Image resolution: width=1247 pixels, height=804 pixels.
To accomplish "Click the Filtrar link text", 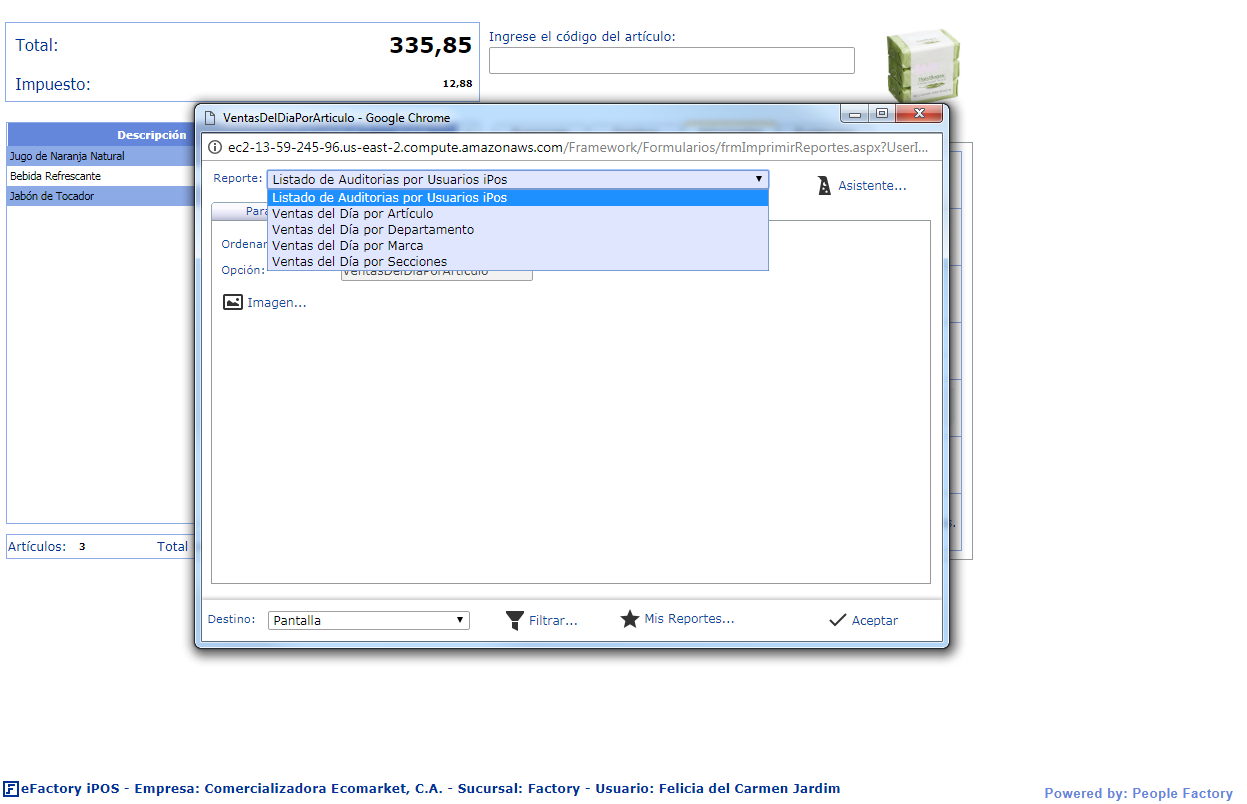I will 553,620.
